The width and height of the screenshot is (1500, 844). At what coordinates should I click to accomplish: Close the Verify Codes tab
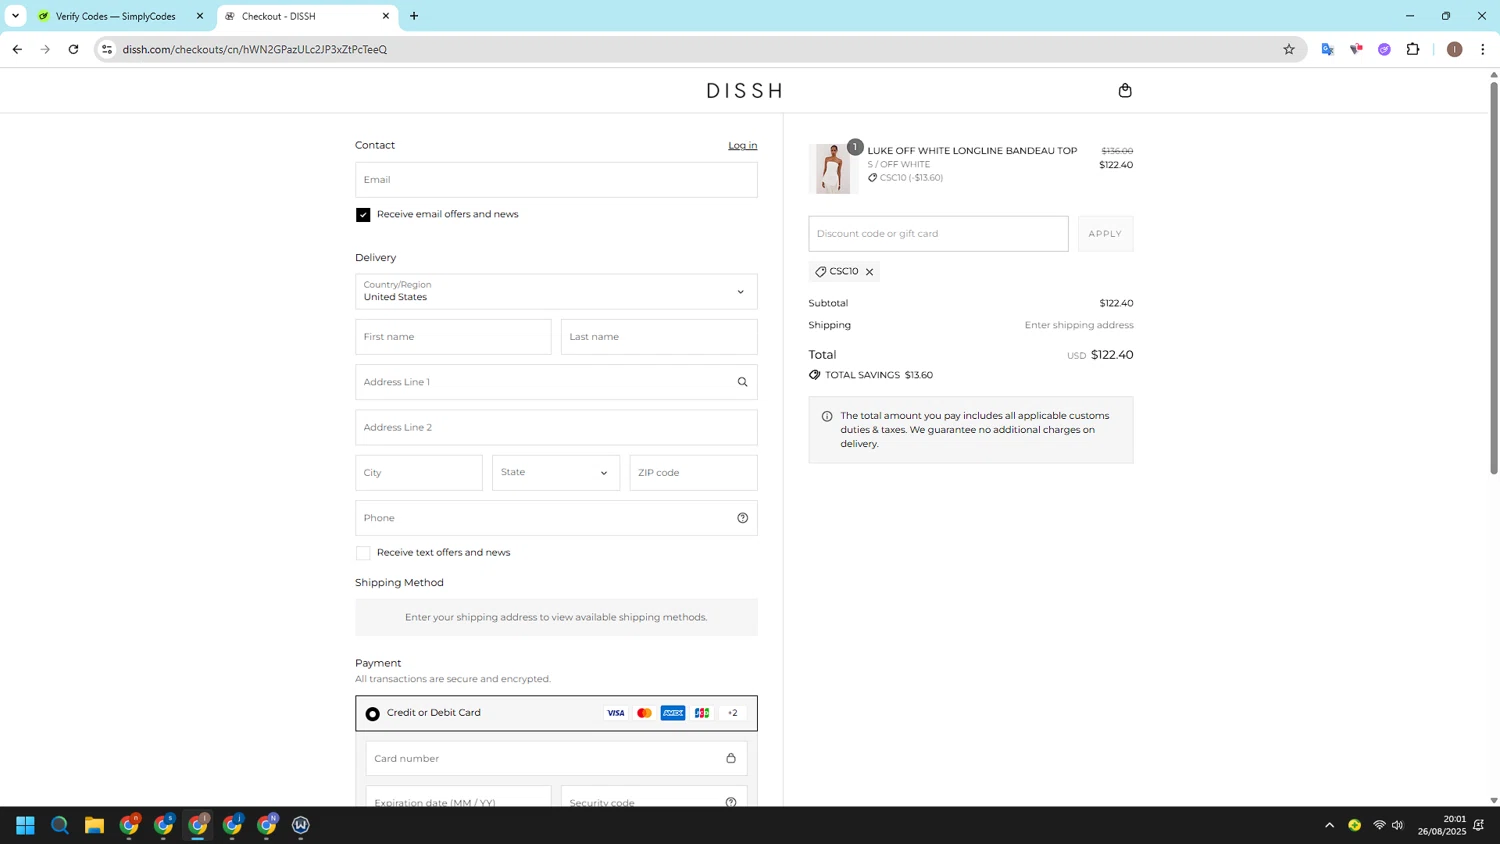(200, 16)
